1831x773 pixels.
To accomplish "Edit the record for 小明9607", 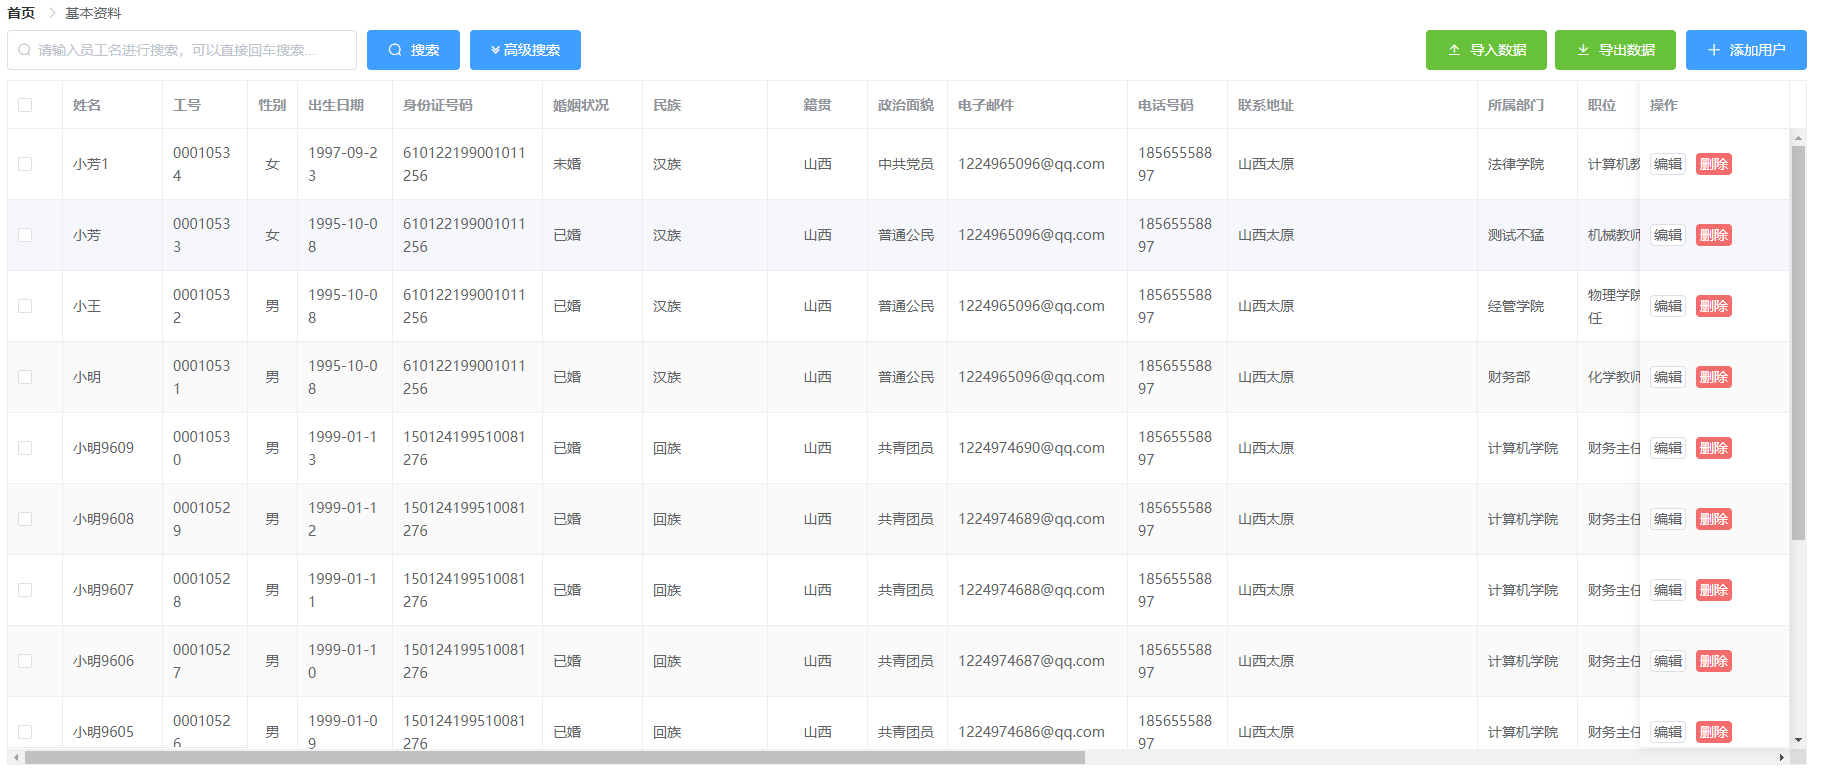I will [1668, 590].
